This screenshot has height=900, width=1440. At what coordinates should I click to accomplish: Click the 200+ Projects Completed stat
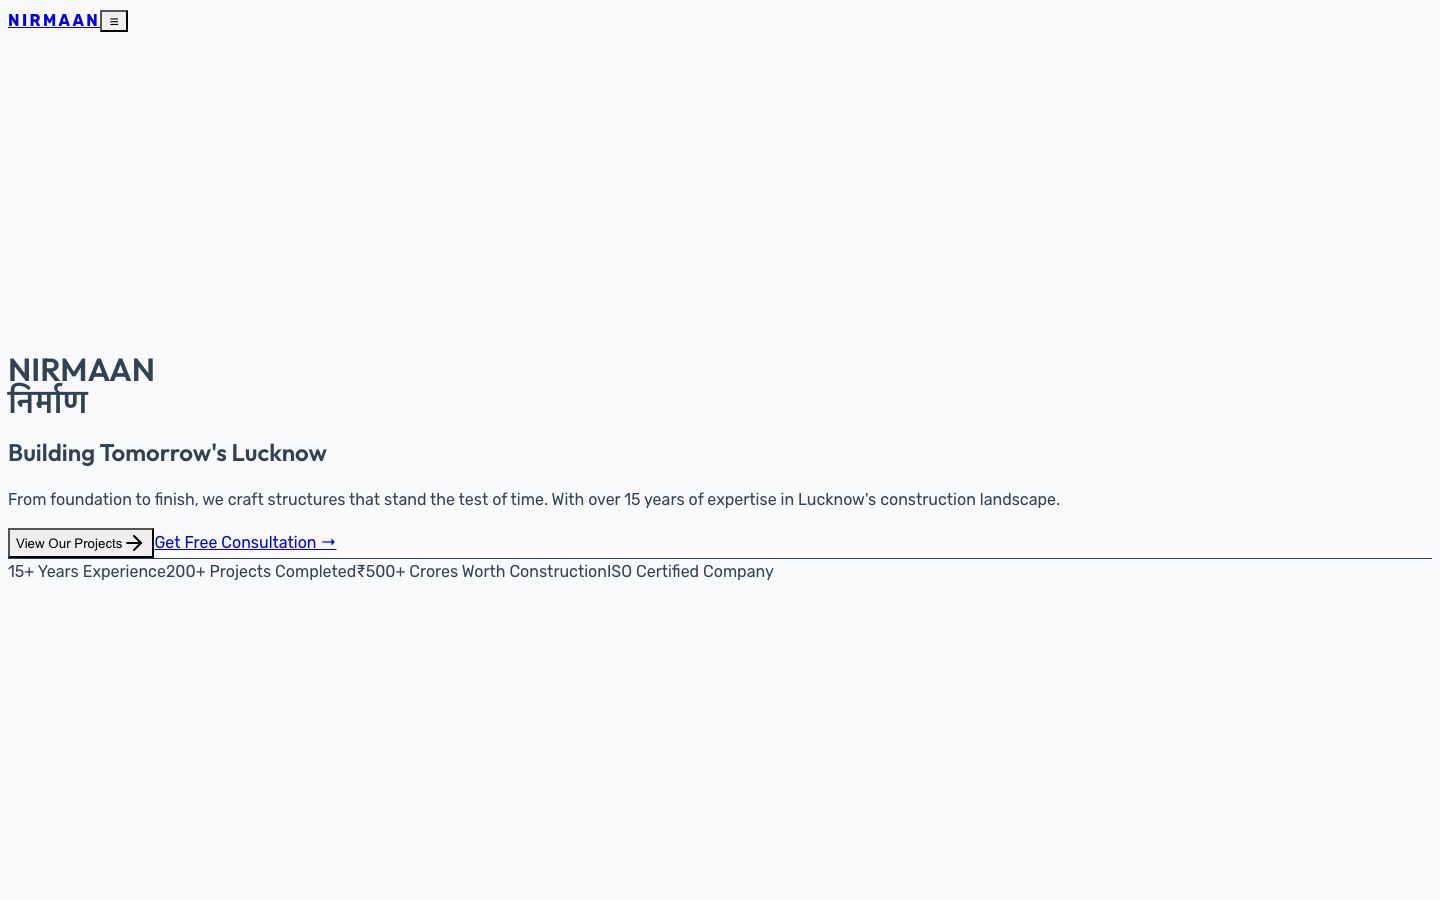pyautogui.click(x=261, y=571)
